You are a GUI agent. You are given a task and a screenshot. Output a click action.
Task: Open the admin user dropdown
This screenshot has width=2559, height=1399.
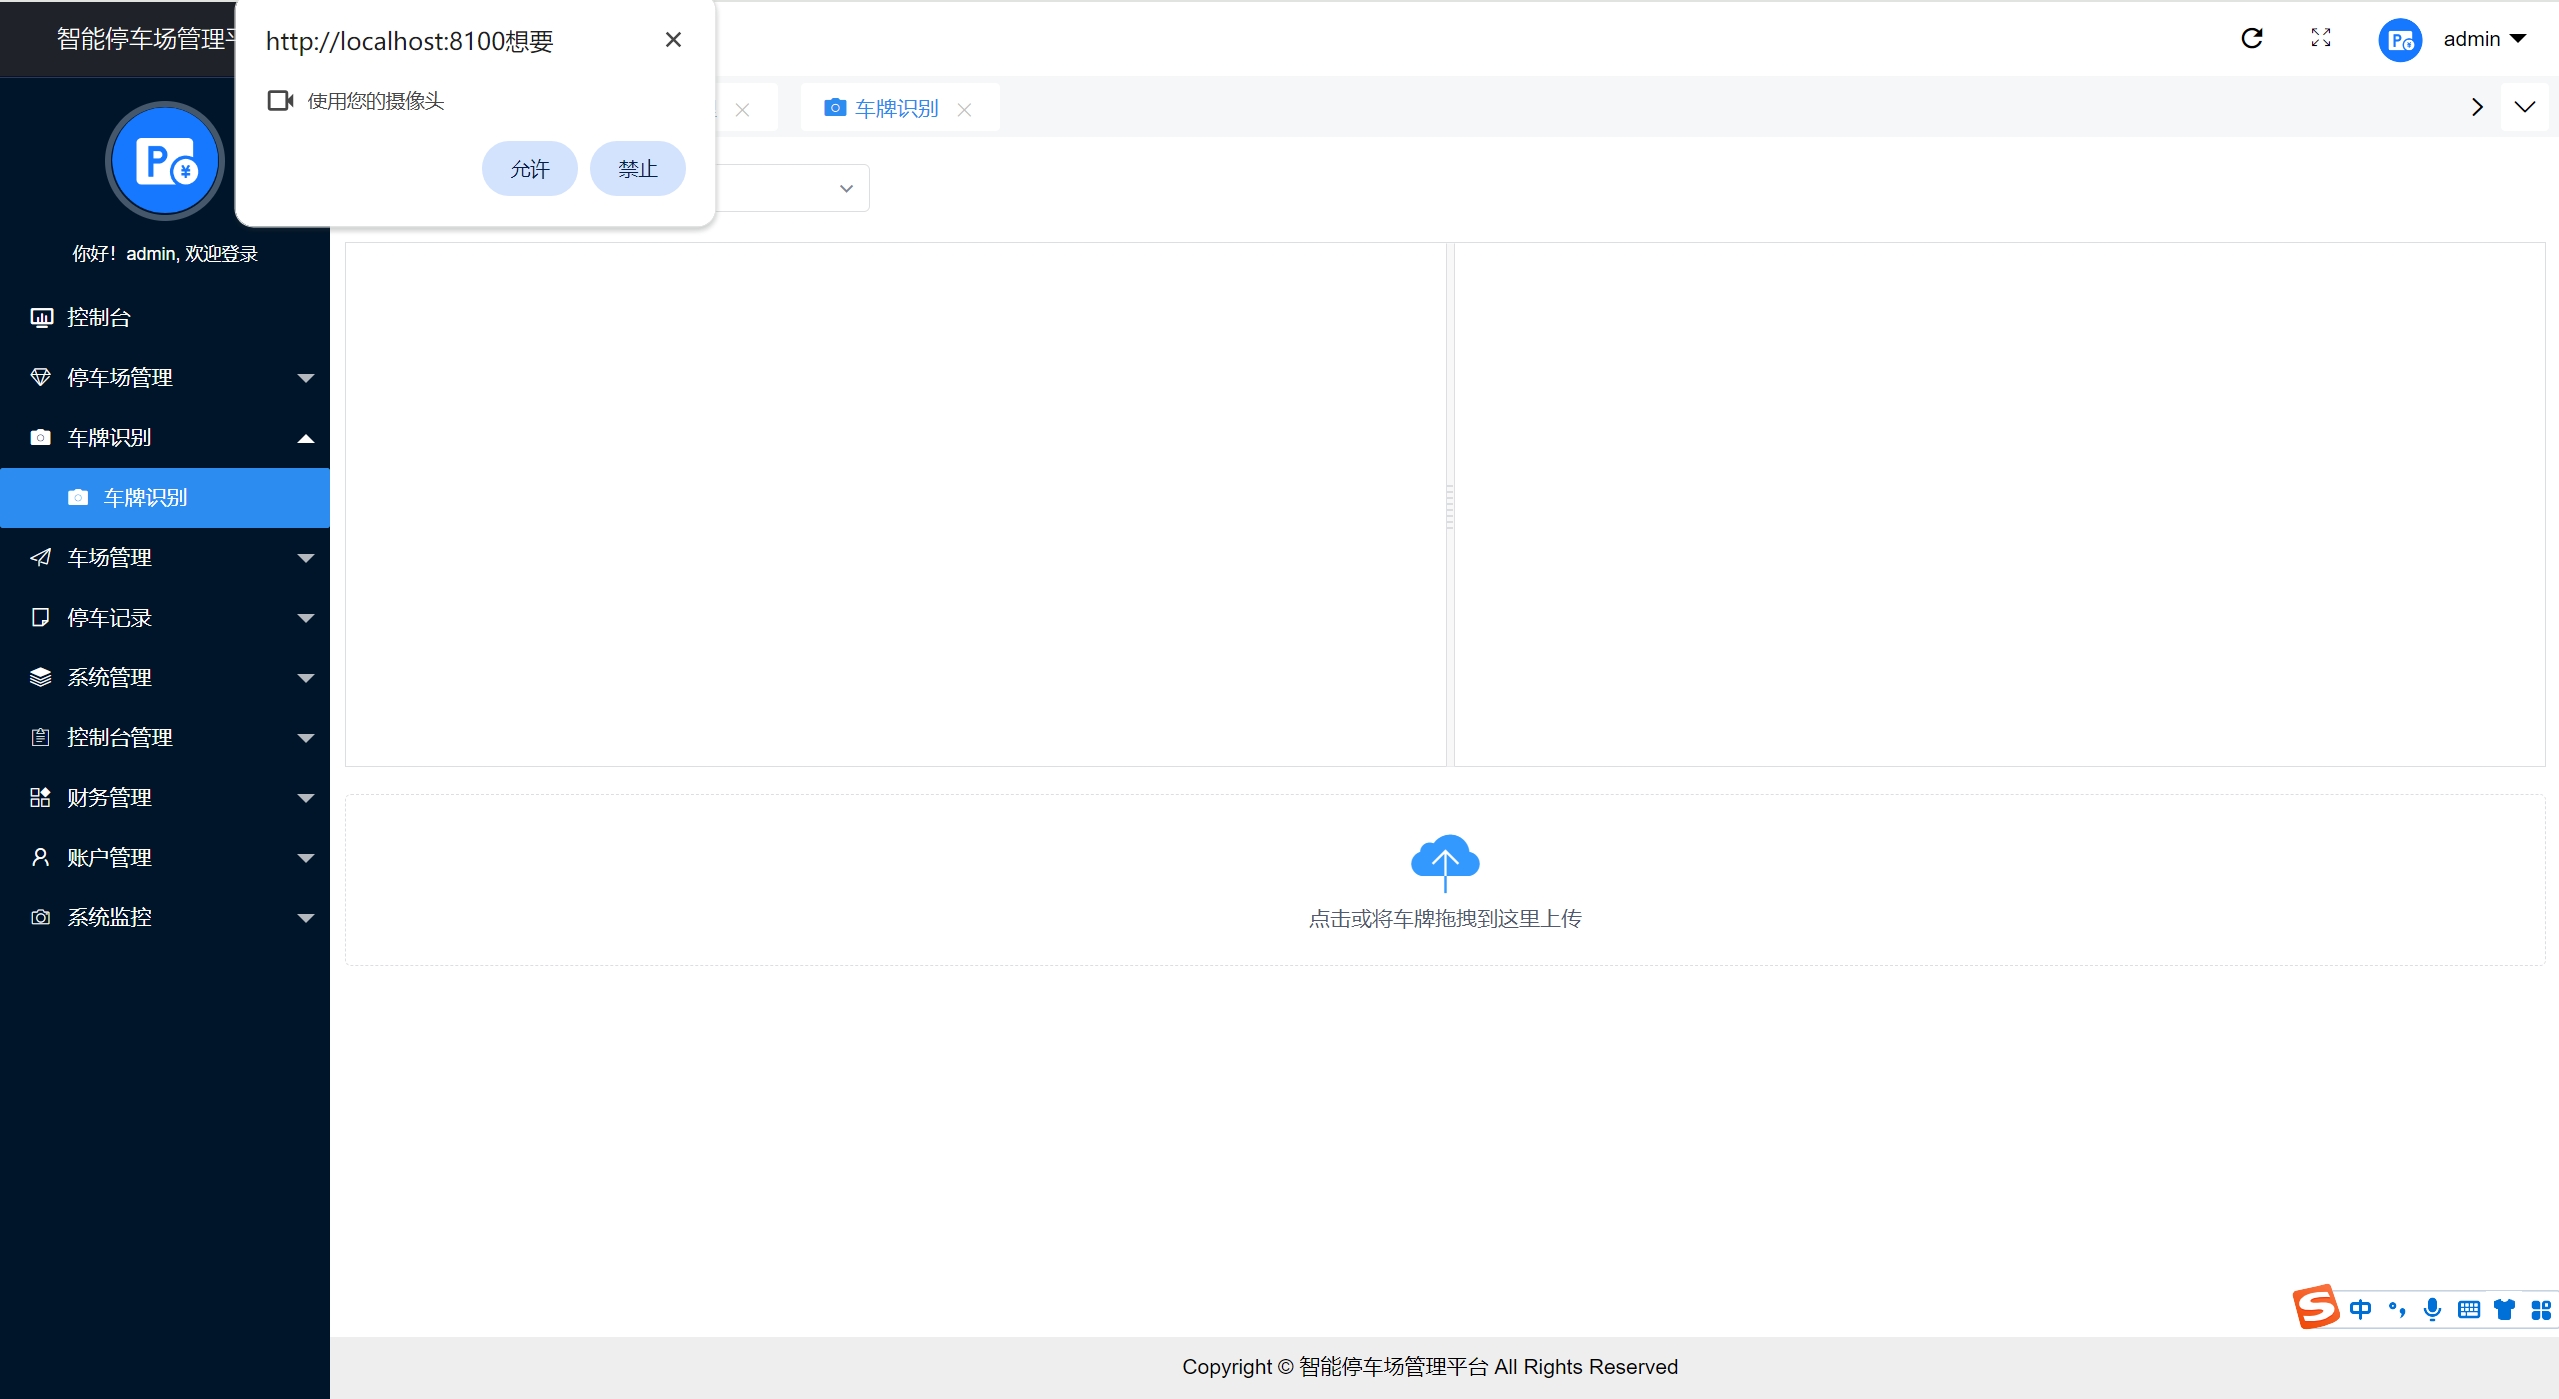tap(2485, 39)
